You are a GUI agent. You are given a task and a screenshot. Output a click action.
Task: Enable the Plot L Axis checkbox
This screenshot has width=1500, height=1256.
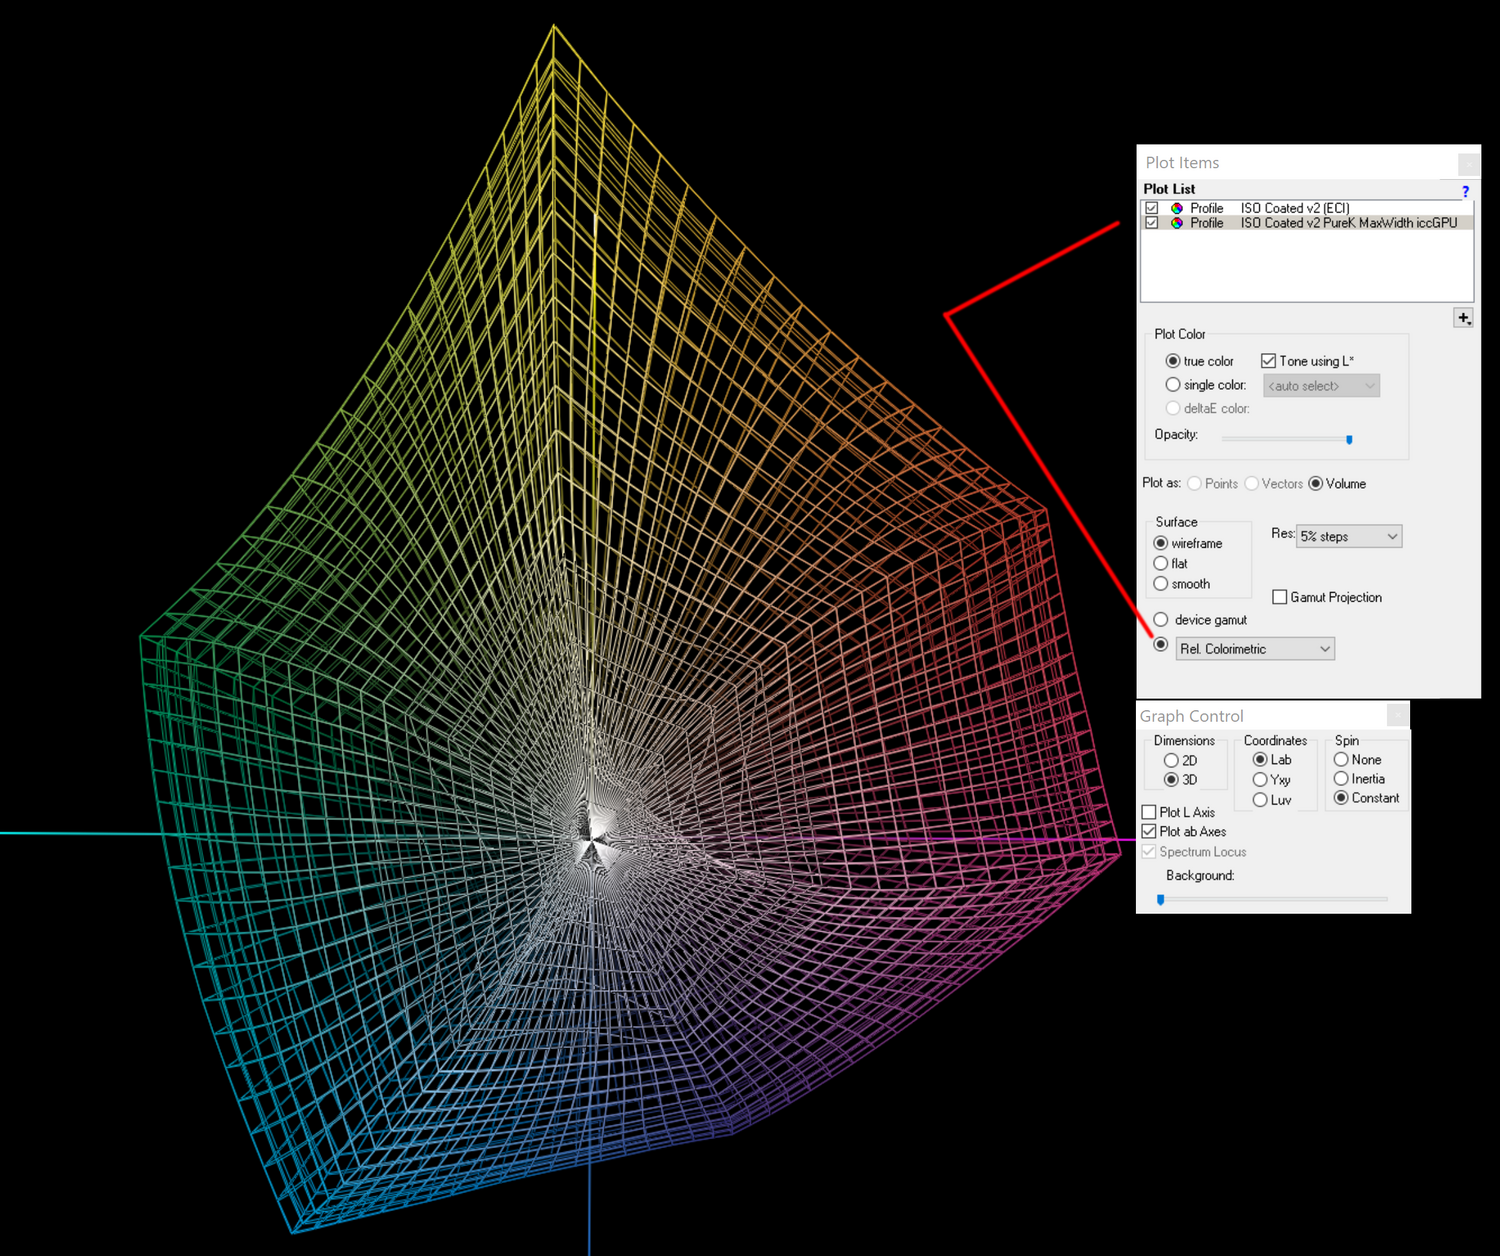point(1149,812)
